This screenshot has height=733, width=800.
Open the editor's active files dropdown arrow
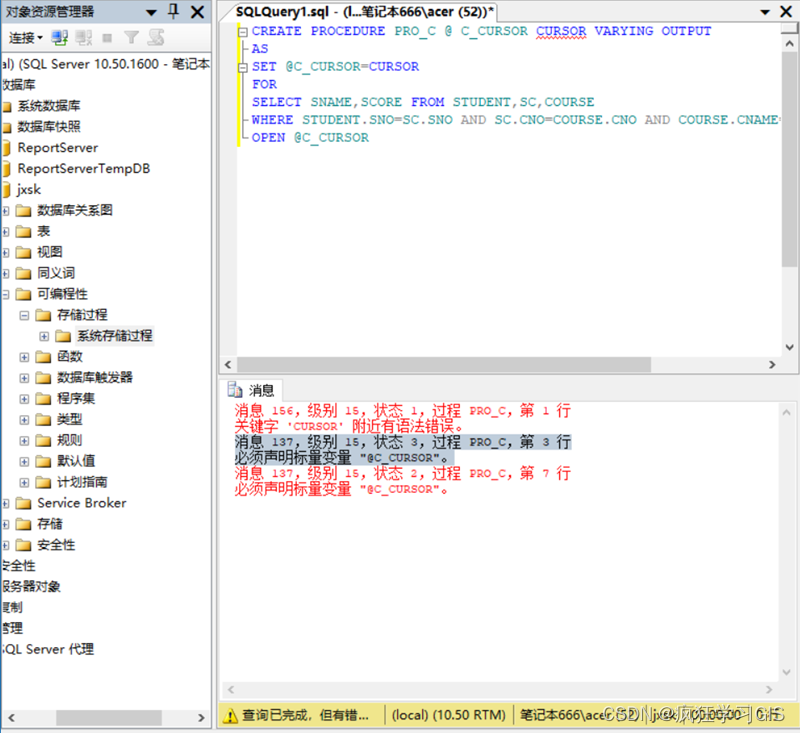[x=765, y=12]
